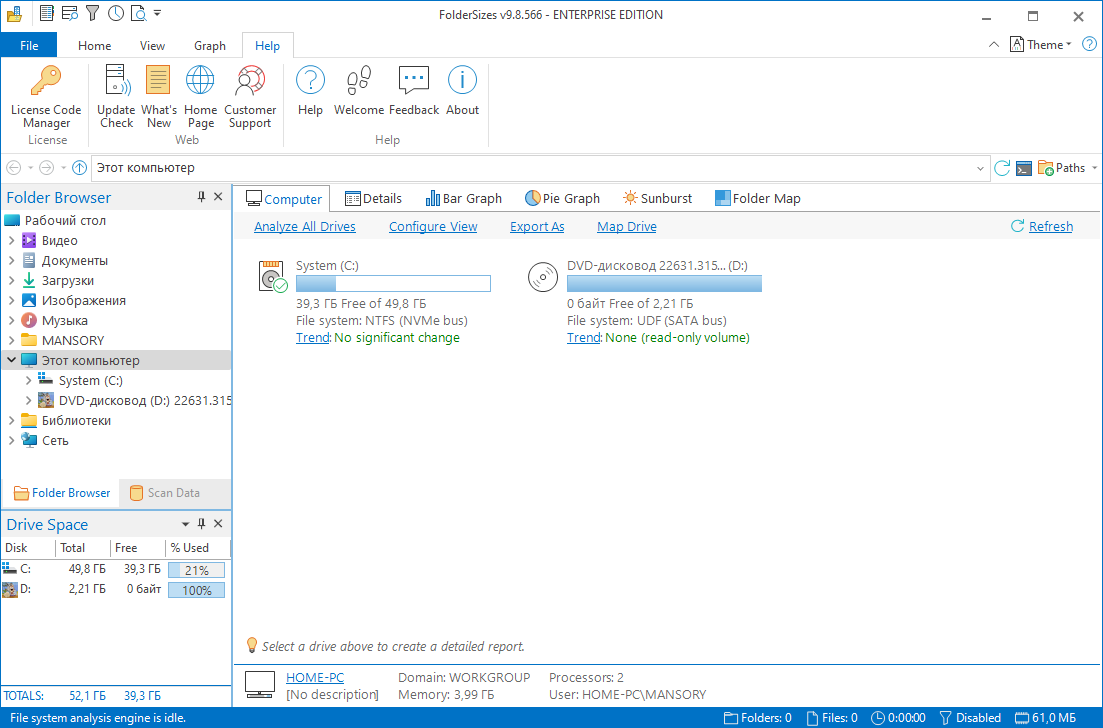Image resolution: width=1103 pixels, height=728 pixels.
Task: Open the Pie Graph tab
Action: [x=563, y=198]
